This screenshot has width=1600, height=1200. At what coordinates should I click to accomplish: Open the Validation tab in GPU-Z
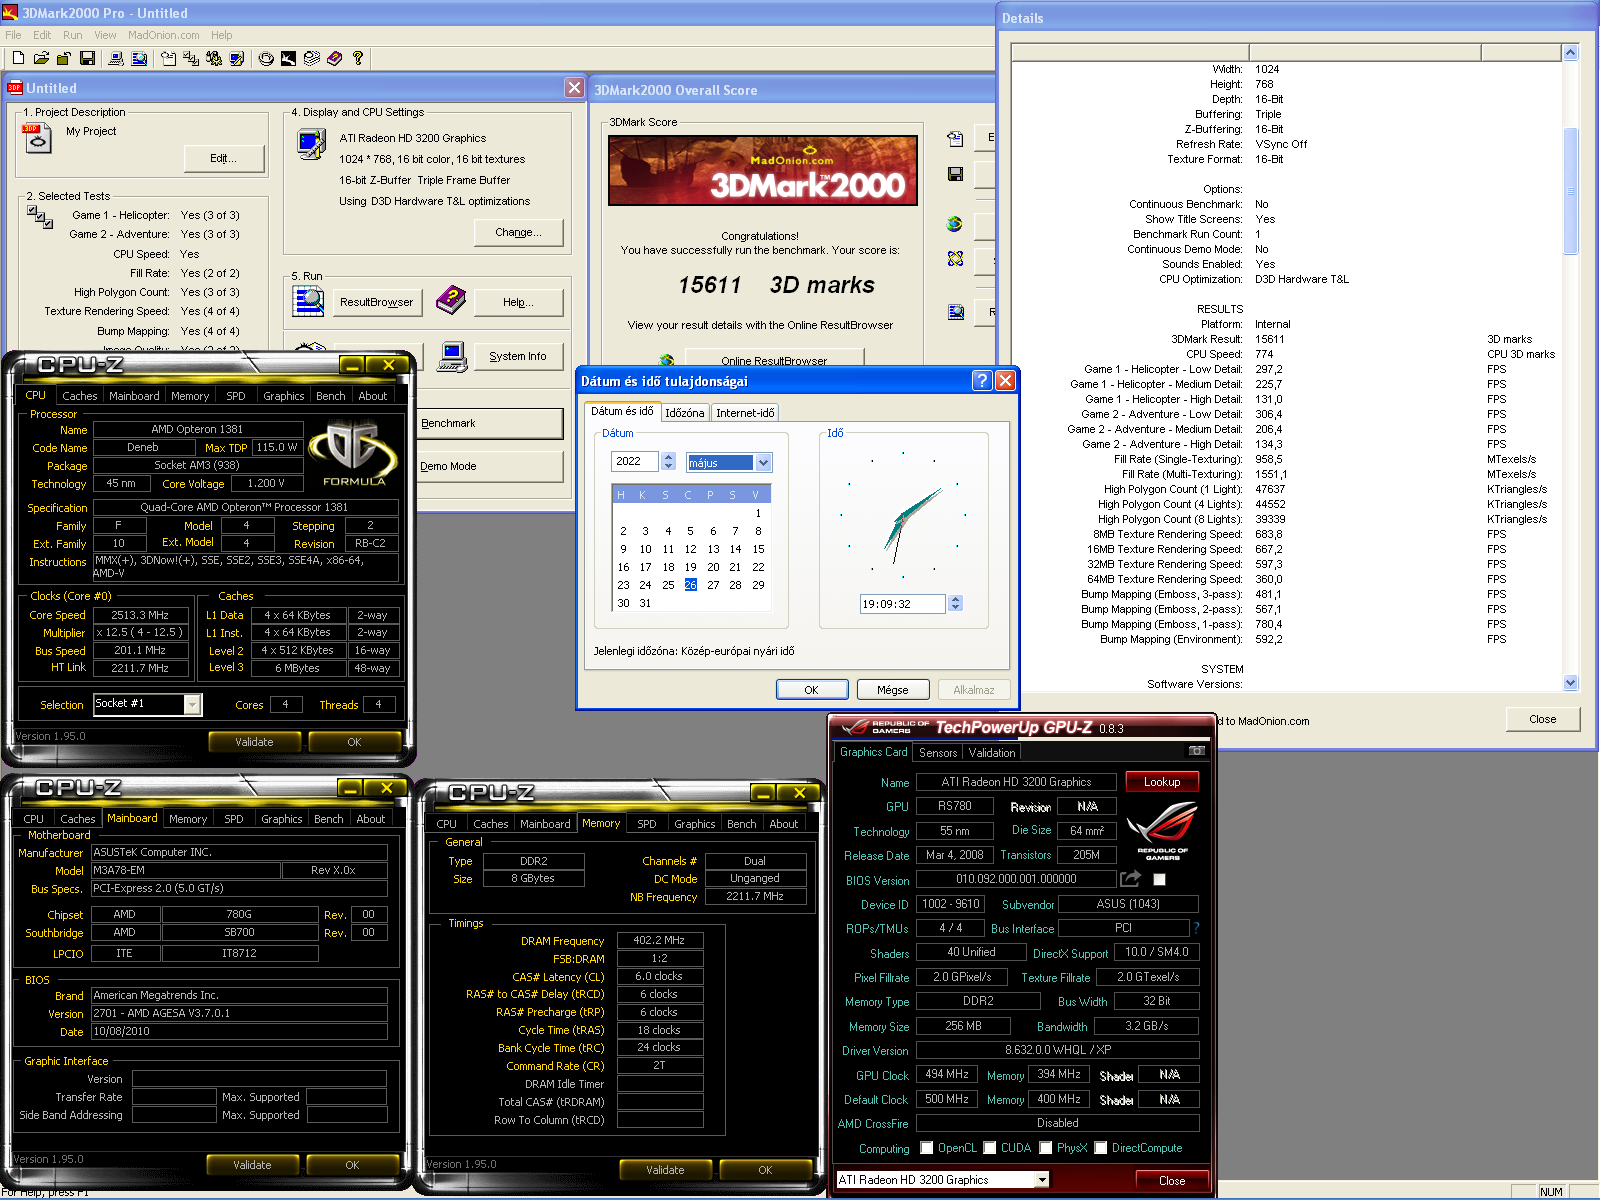point(992,753)
